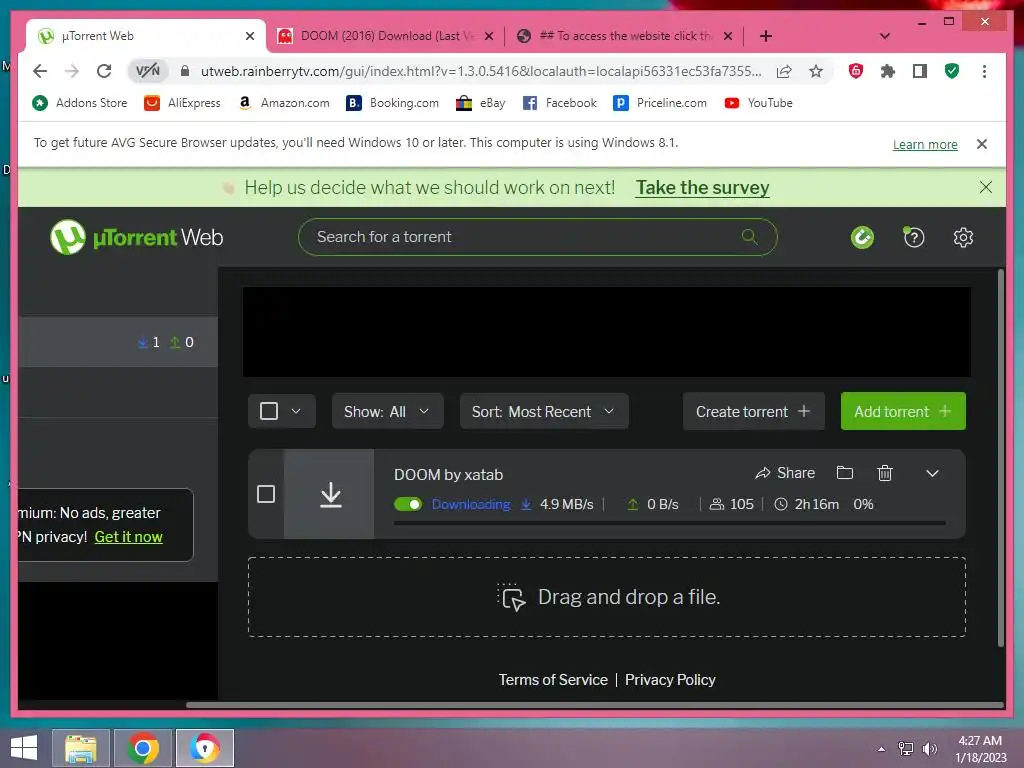Open the help question mark icon
The width and height of the screenshot is (1024, 768).
913,237
